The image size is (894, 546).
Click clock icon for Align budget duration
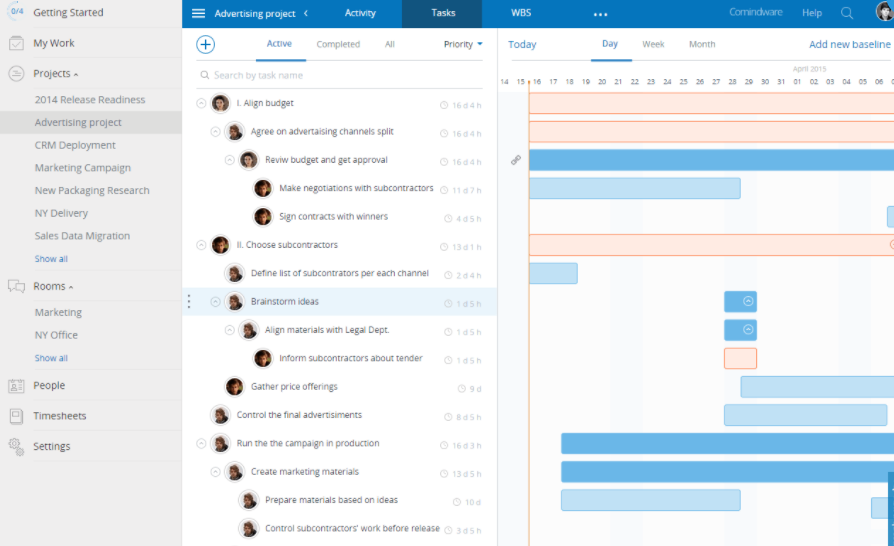(444, 105)
